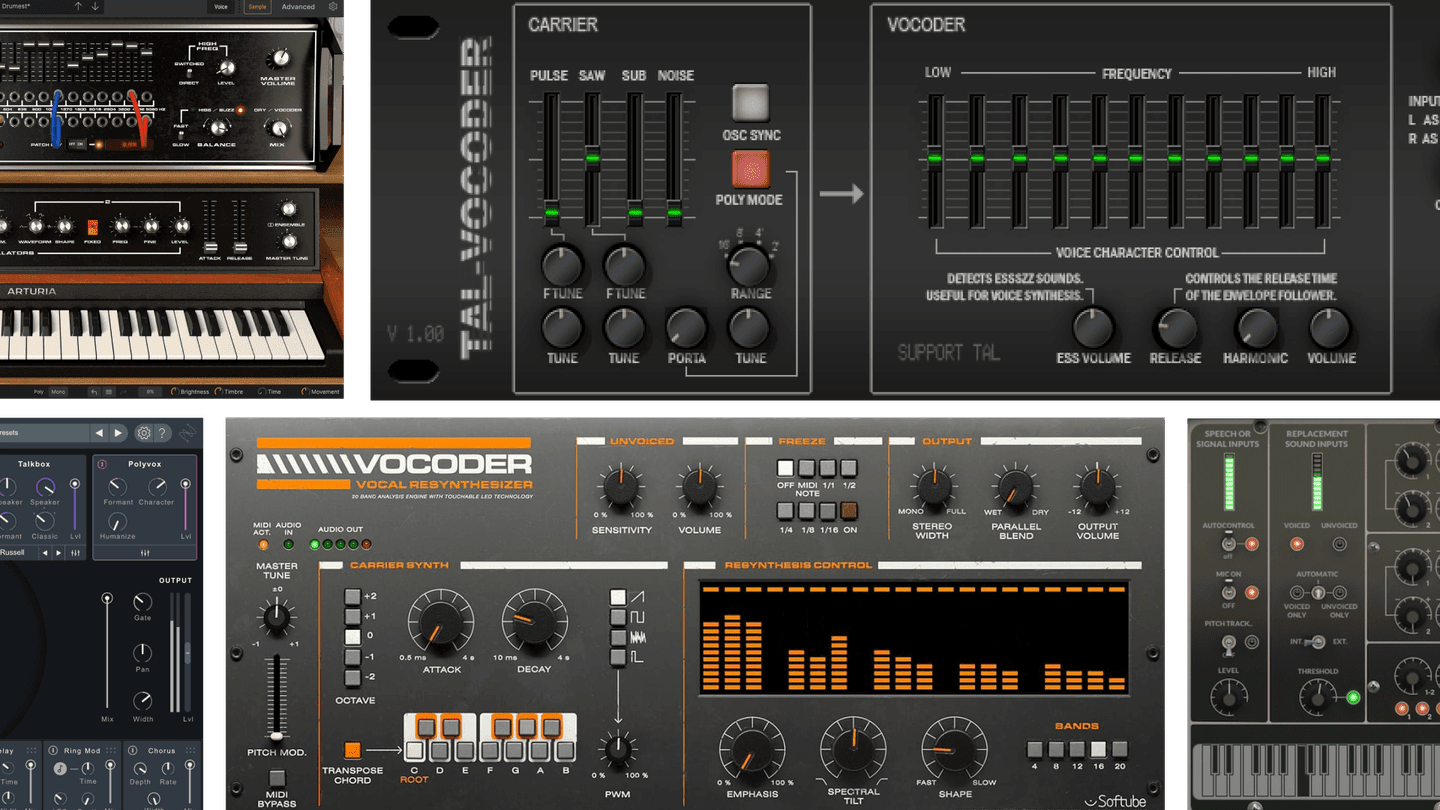The width and height of the screenshot is (1440, 810).
Task: Click the Unvoiced indicator lamp
Action: coord(1339,545)
